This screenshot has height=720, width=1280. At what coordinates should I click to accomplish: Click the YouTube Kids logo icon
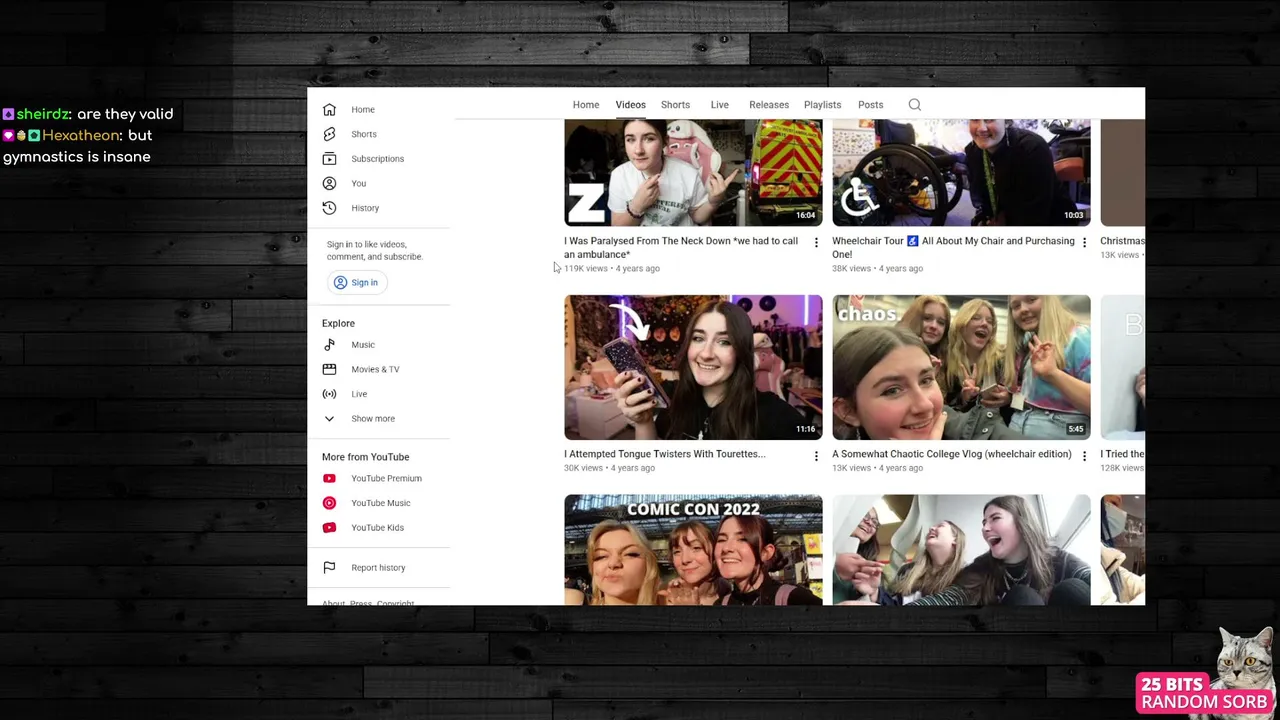pos(329,527)
